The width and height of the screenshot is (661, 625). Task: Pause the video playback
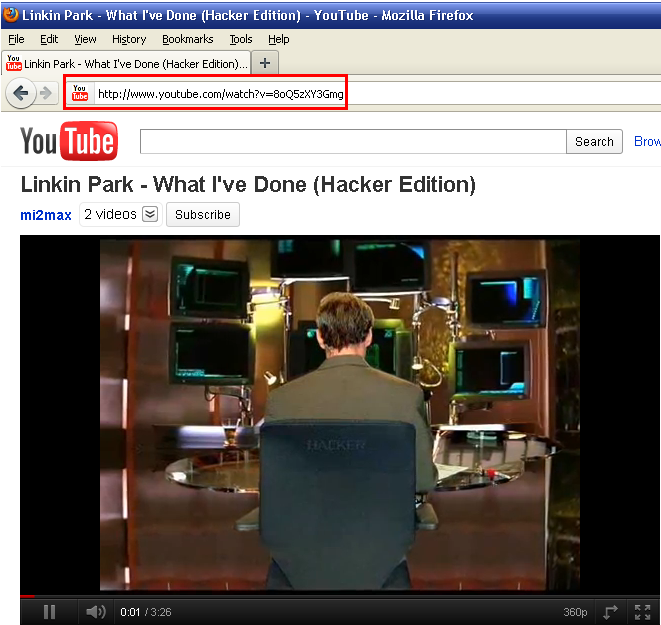[49, 612]
